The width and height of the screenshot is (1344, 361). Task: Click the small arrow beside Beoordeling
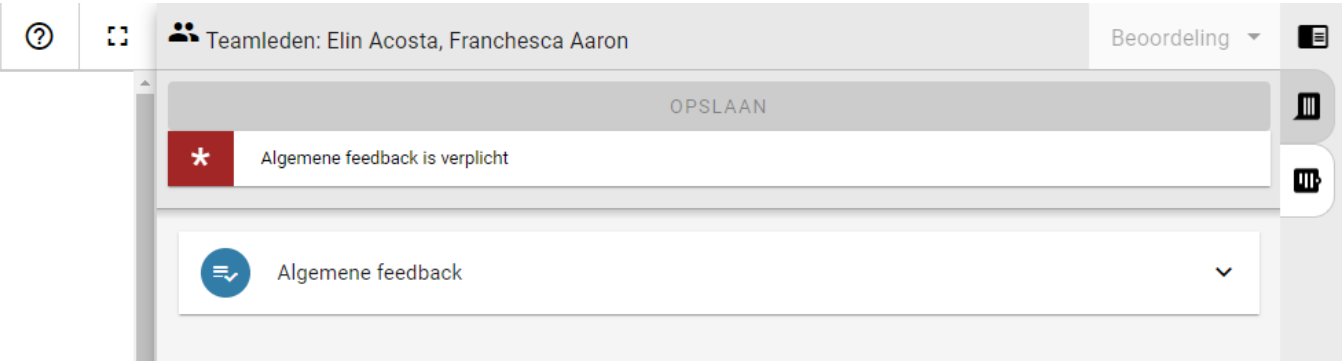(1253, 38)
